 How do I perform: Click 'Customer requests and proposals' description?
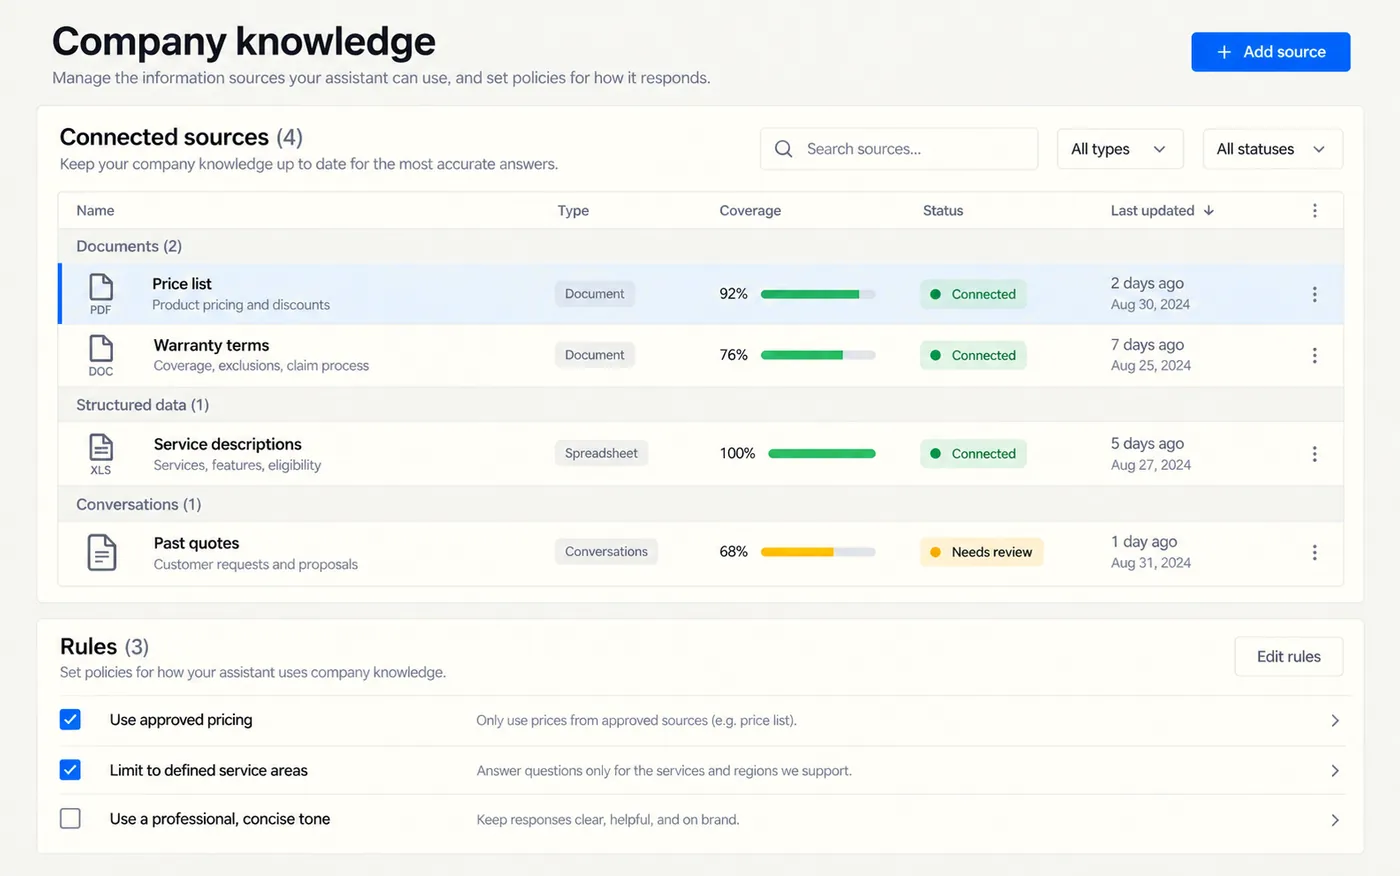(x=255, y=565)
